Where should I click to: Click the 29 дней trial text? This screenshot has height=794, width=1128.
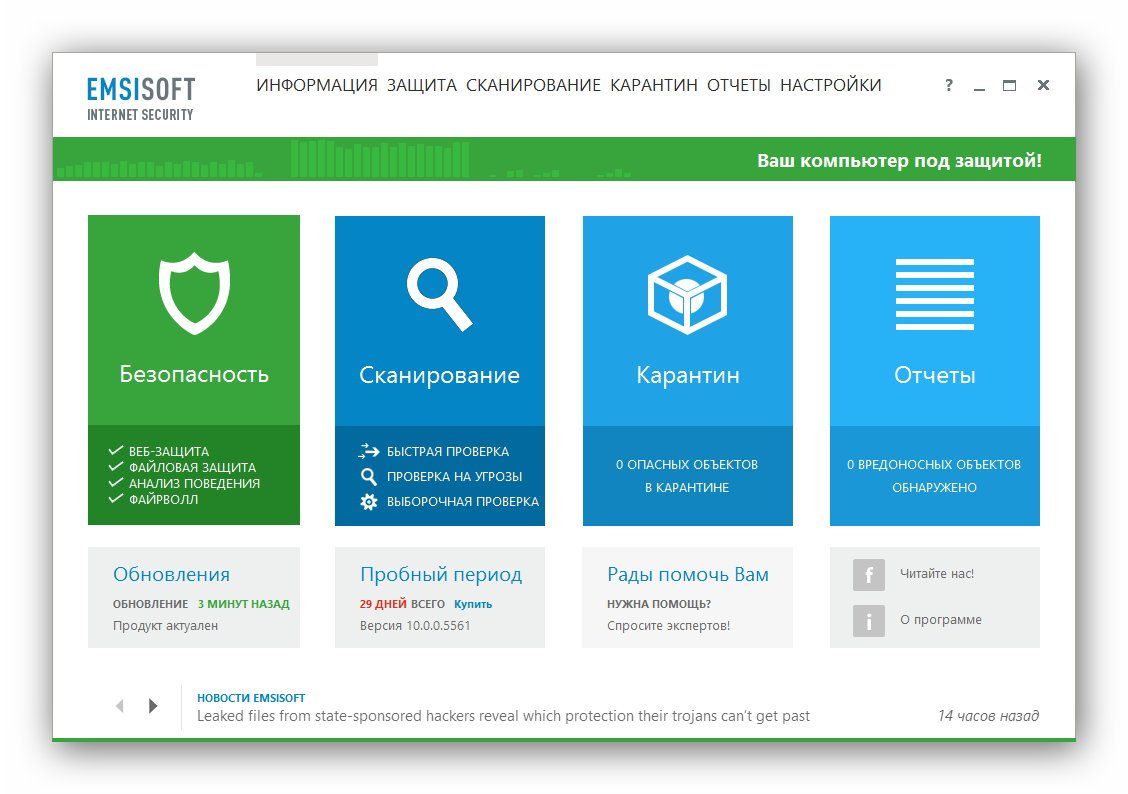383,604
